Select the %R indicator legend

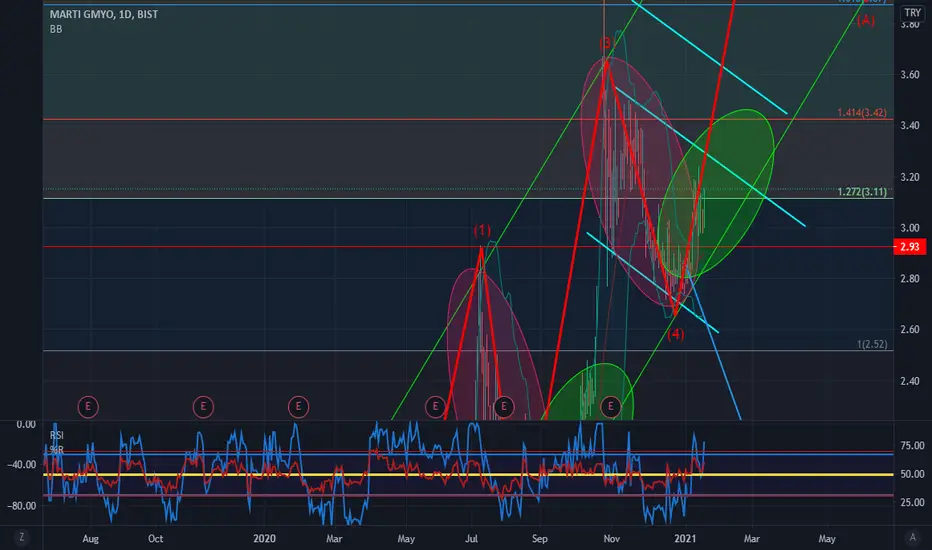pos(56,450)
